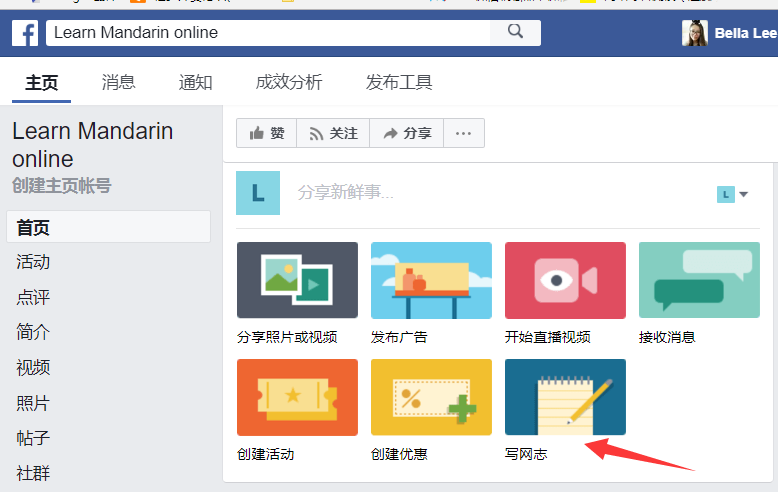Click the Learn Mandarin online page title
This screenshot has width=778, height=492.
(x=92, y=145)
